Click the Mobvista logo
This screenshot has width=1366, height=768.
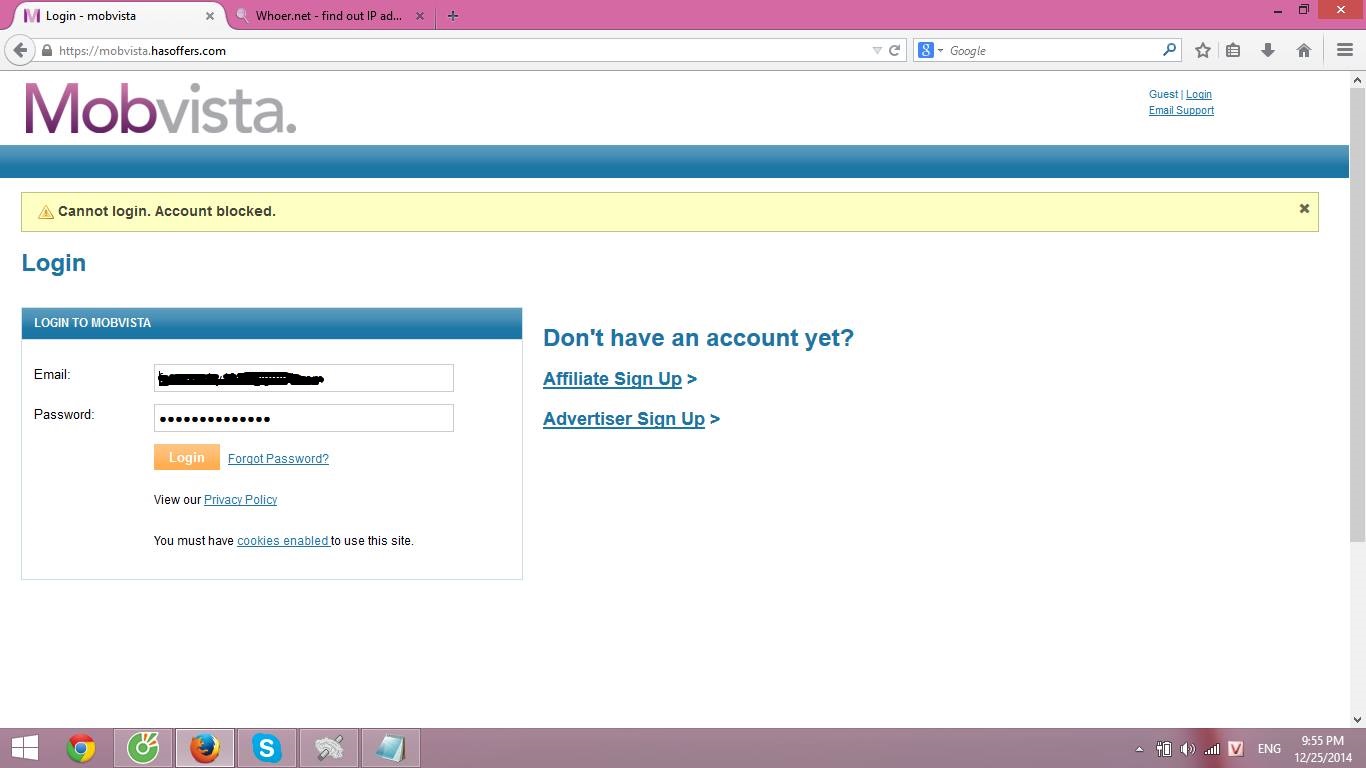tap(160, 108)
